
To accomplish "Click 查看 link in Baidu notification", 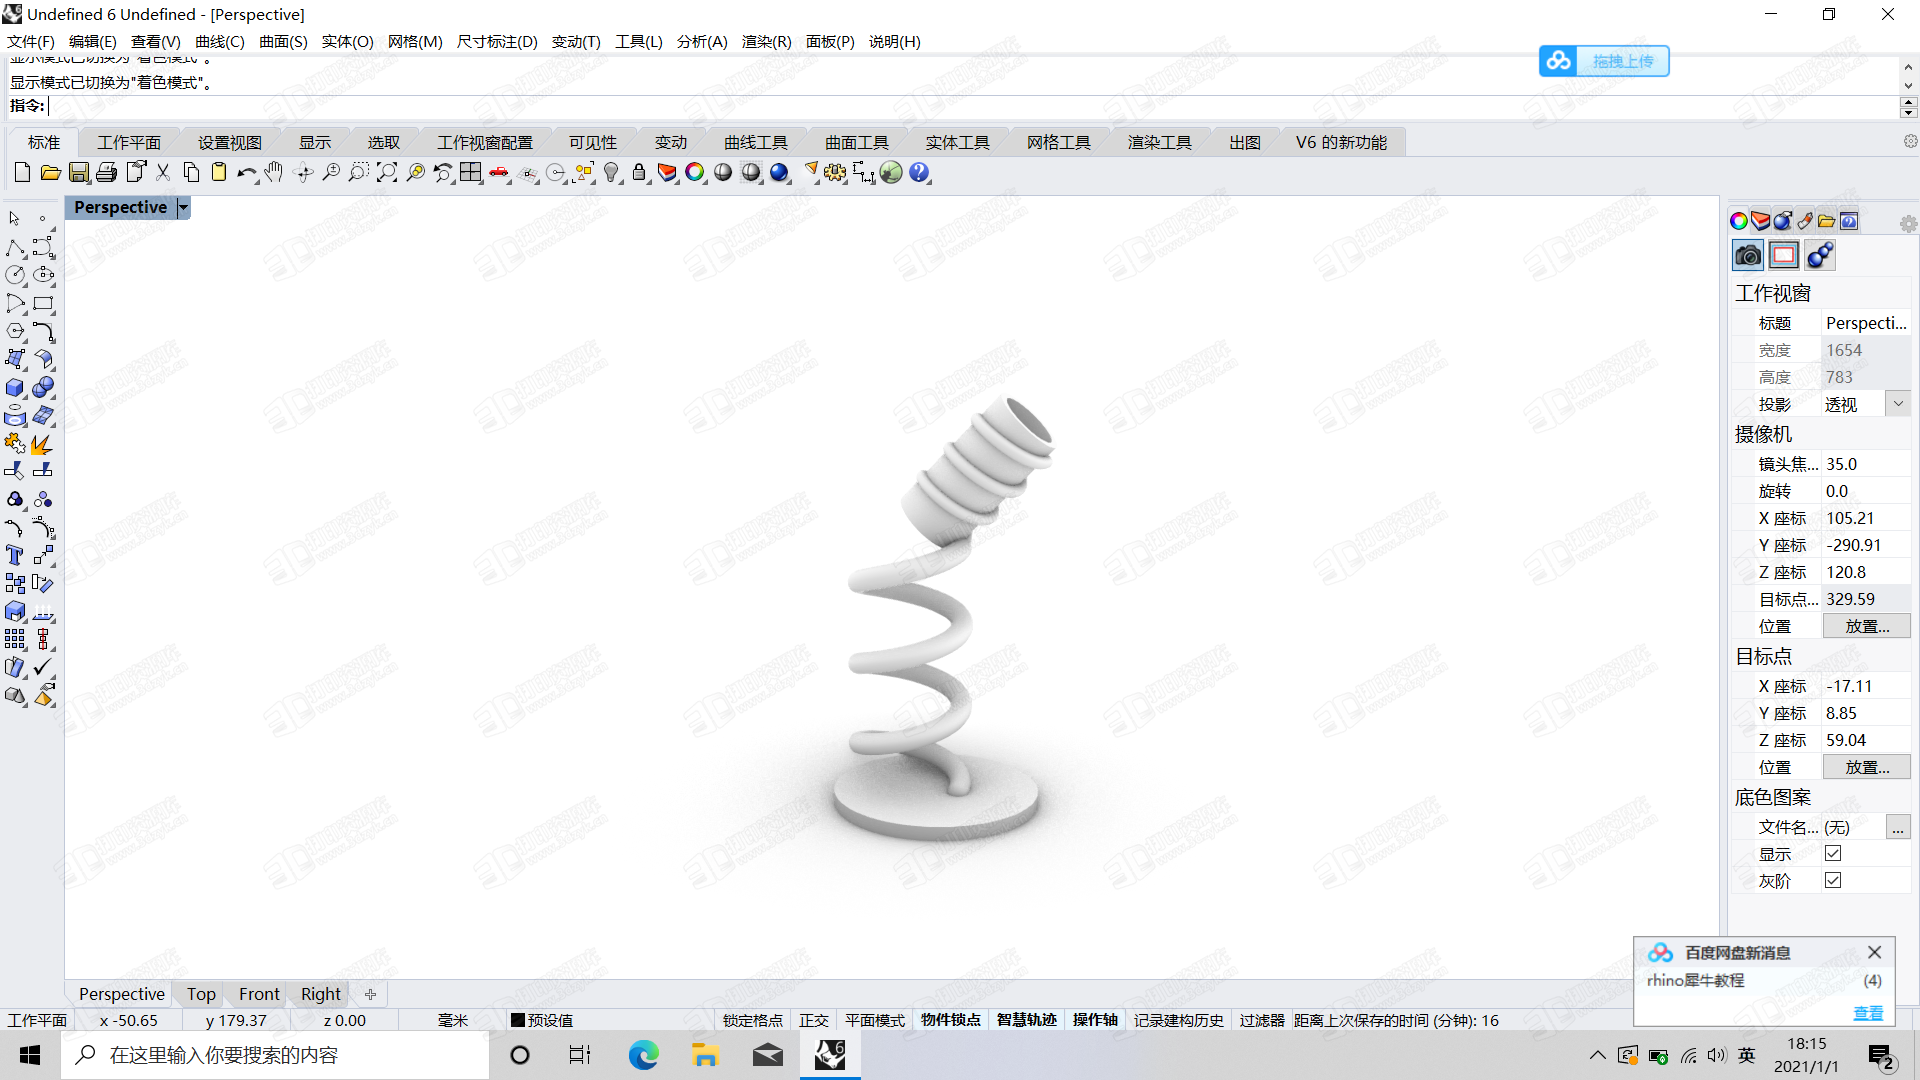I will (1867, 1013).
